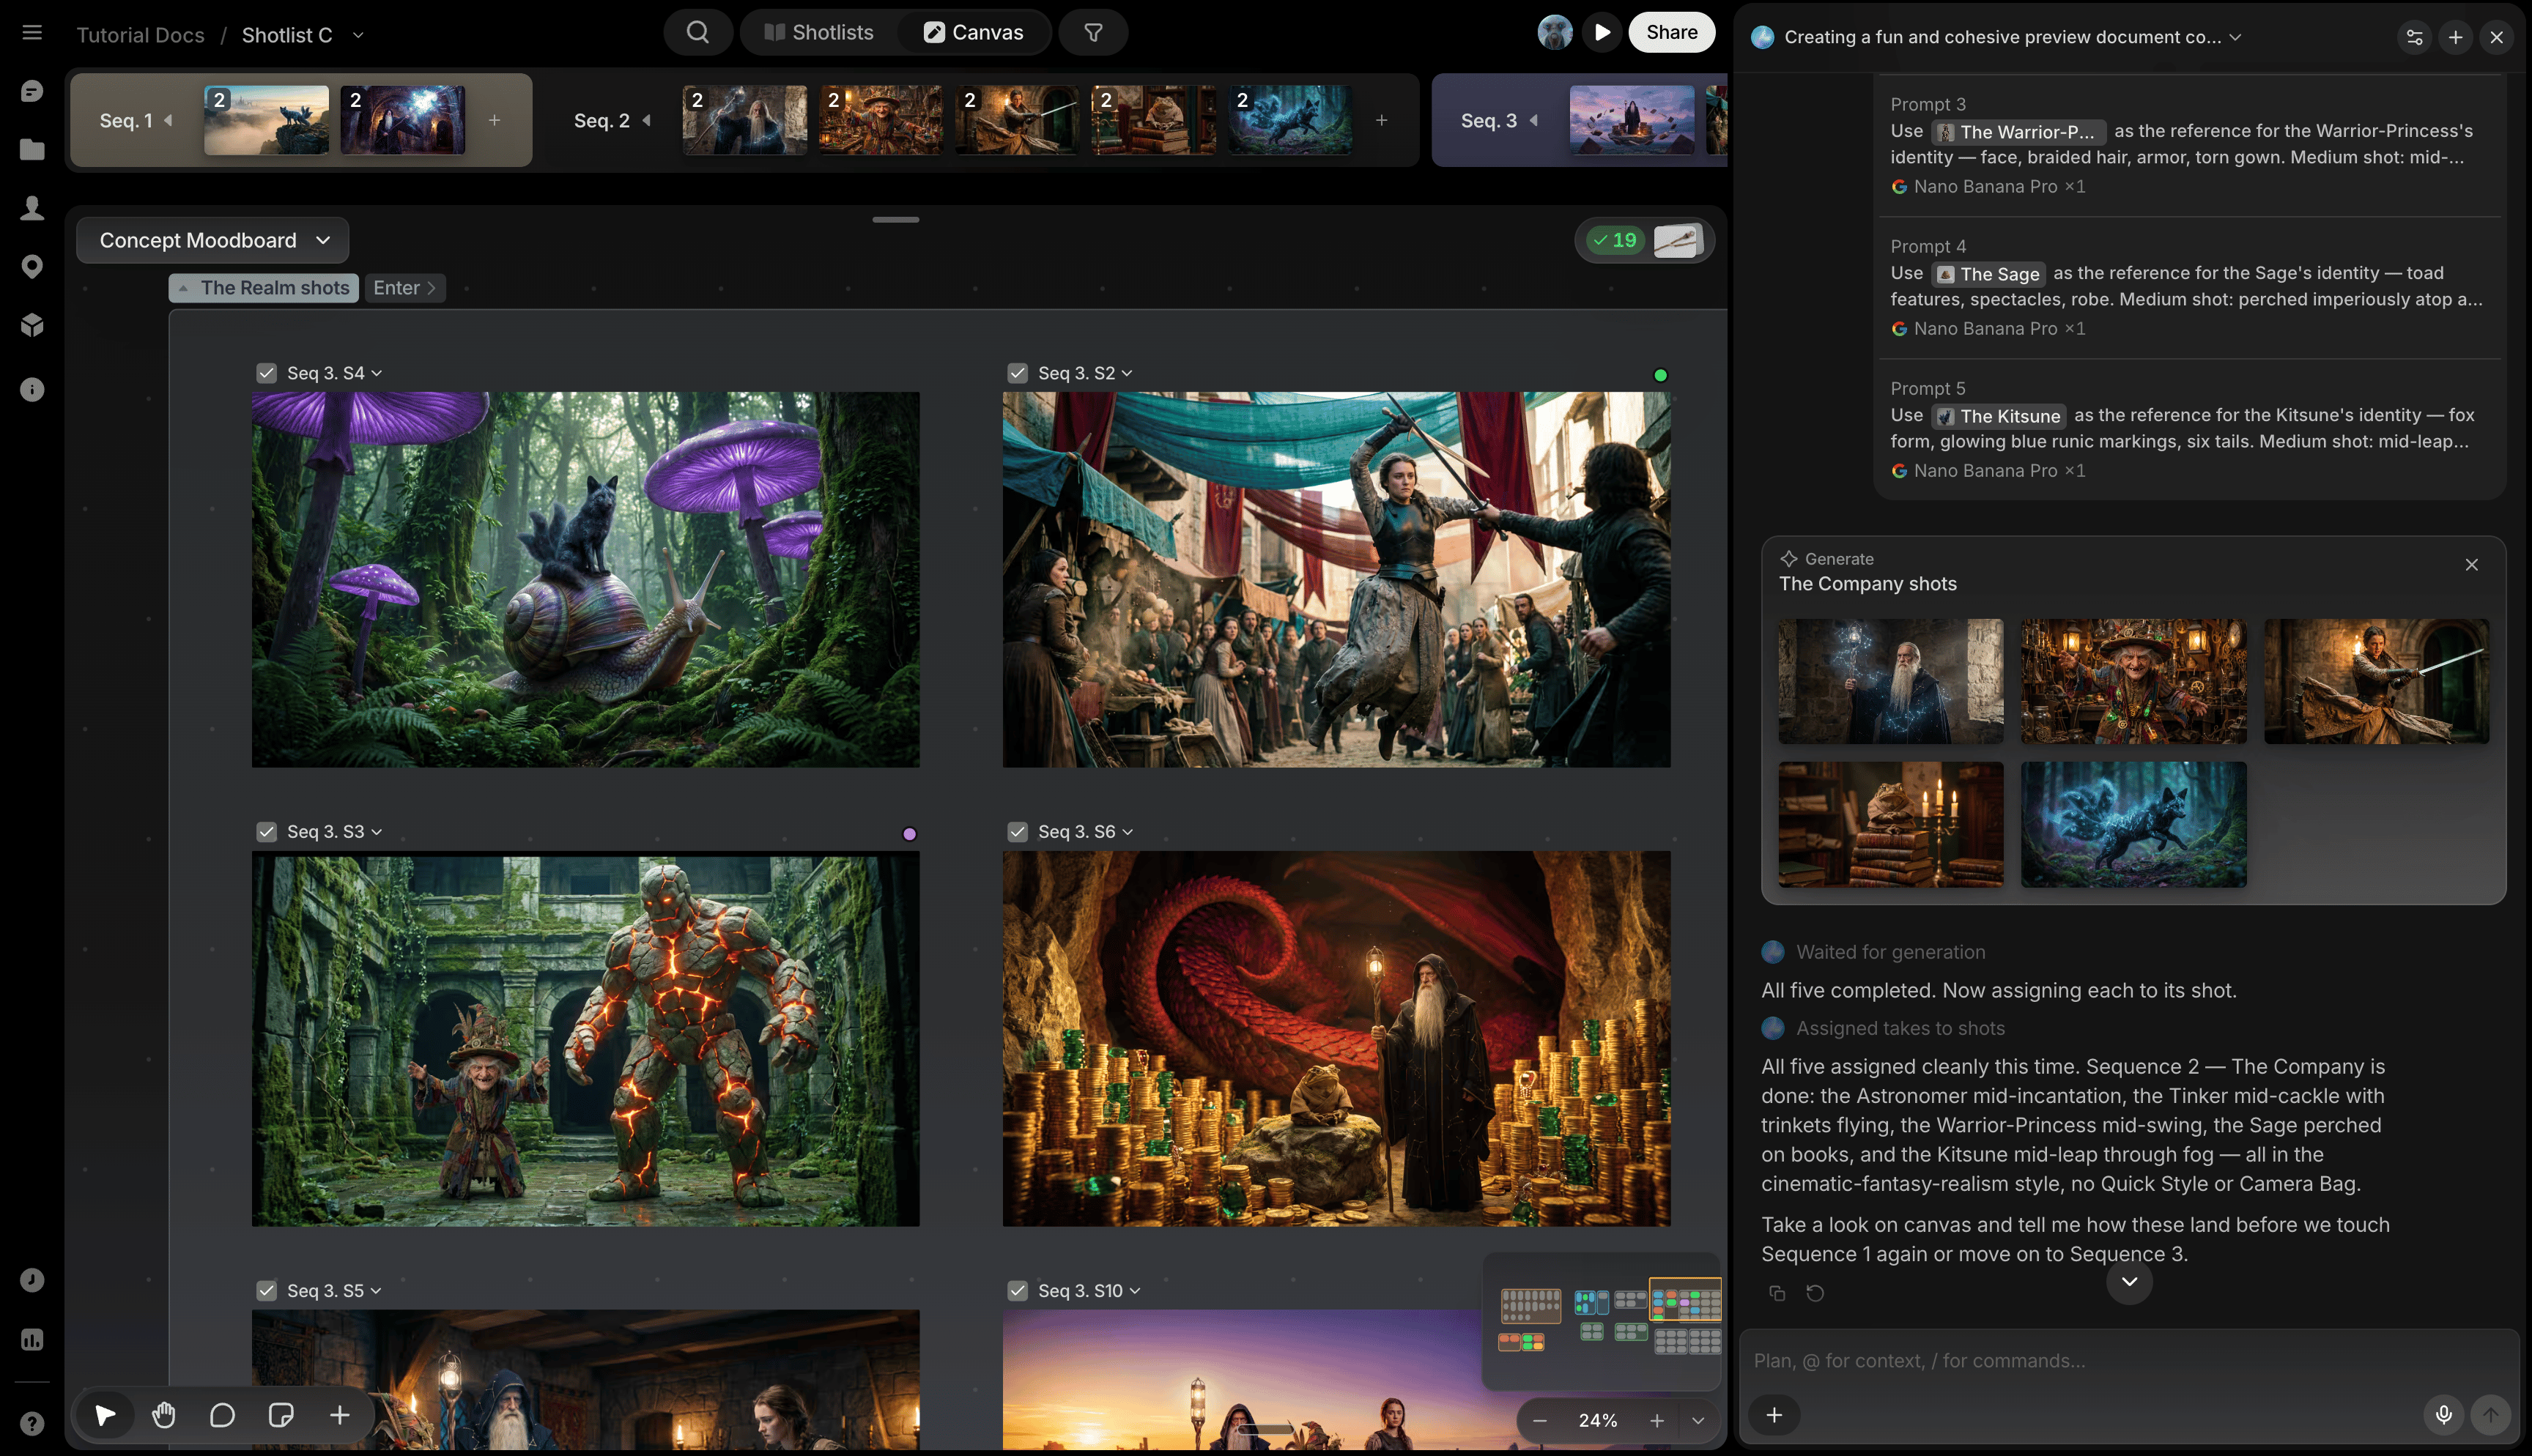Open the characters person icon in left sidebar

pos(32,208)
